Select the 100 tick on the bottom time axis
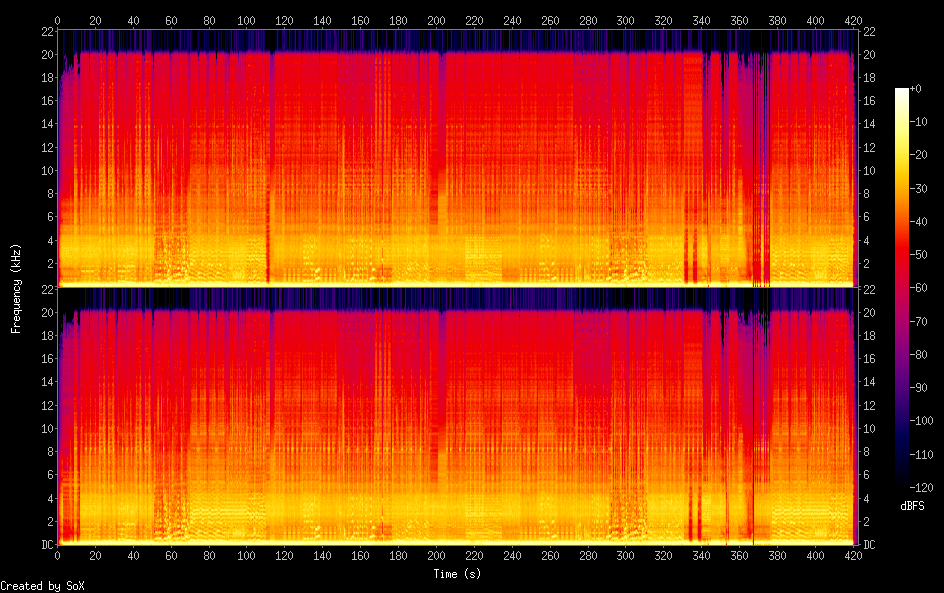 point(247,556)
